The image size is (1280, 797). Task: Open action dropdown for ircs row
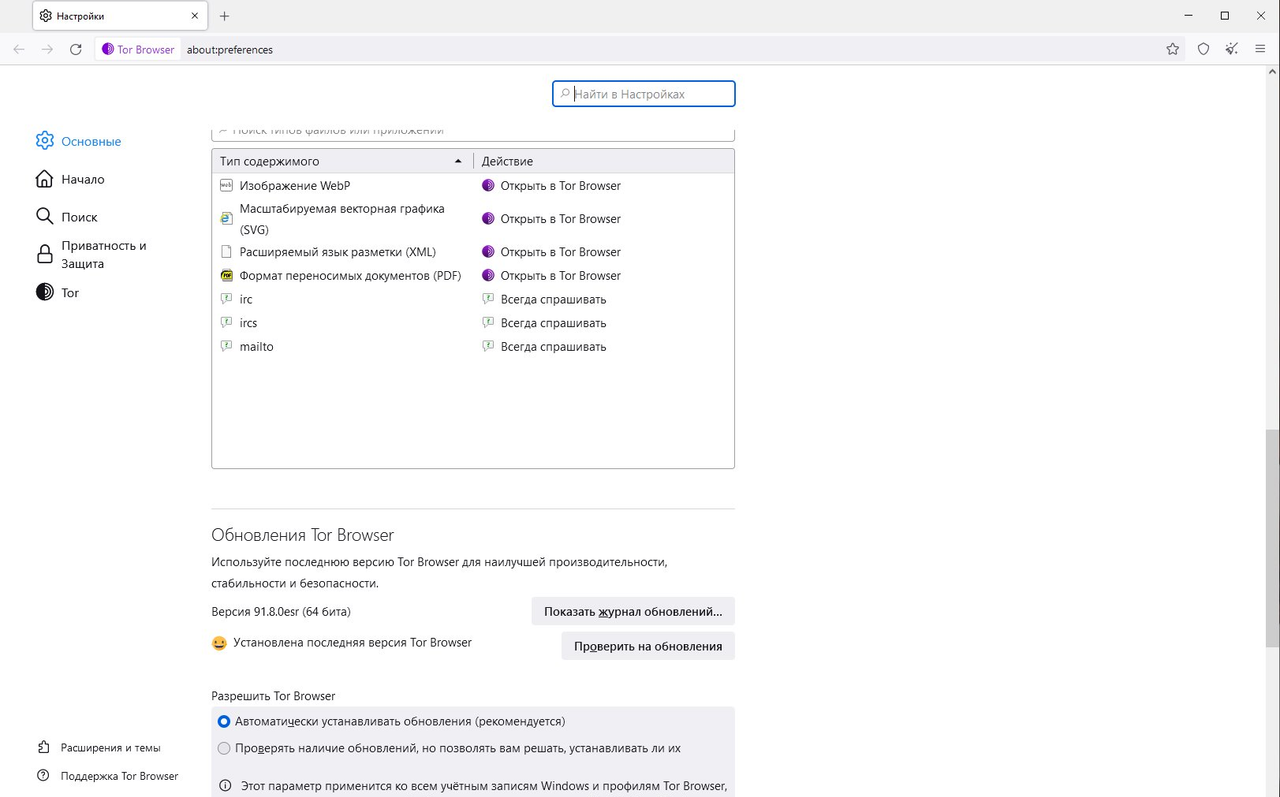(x=604, y=323)
